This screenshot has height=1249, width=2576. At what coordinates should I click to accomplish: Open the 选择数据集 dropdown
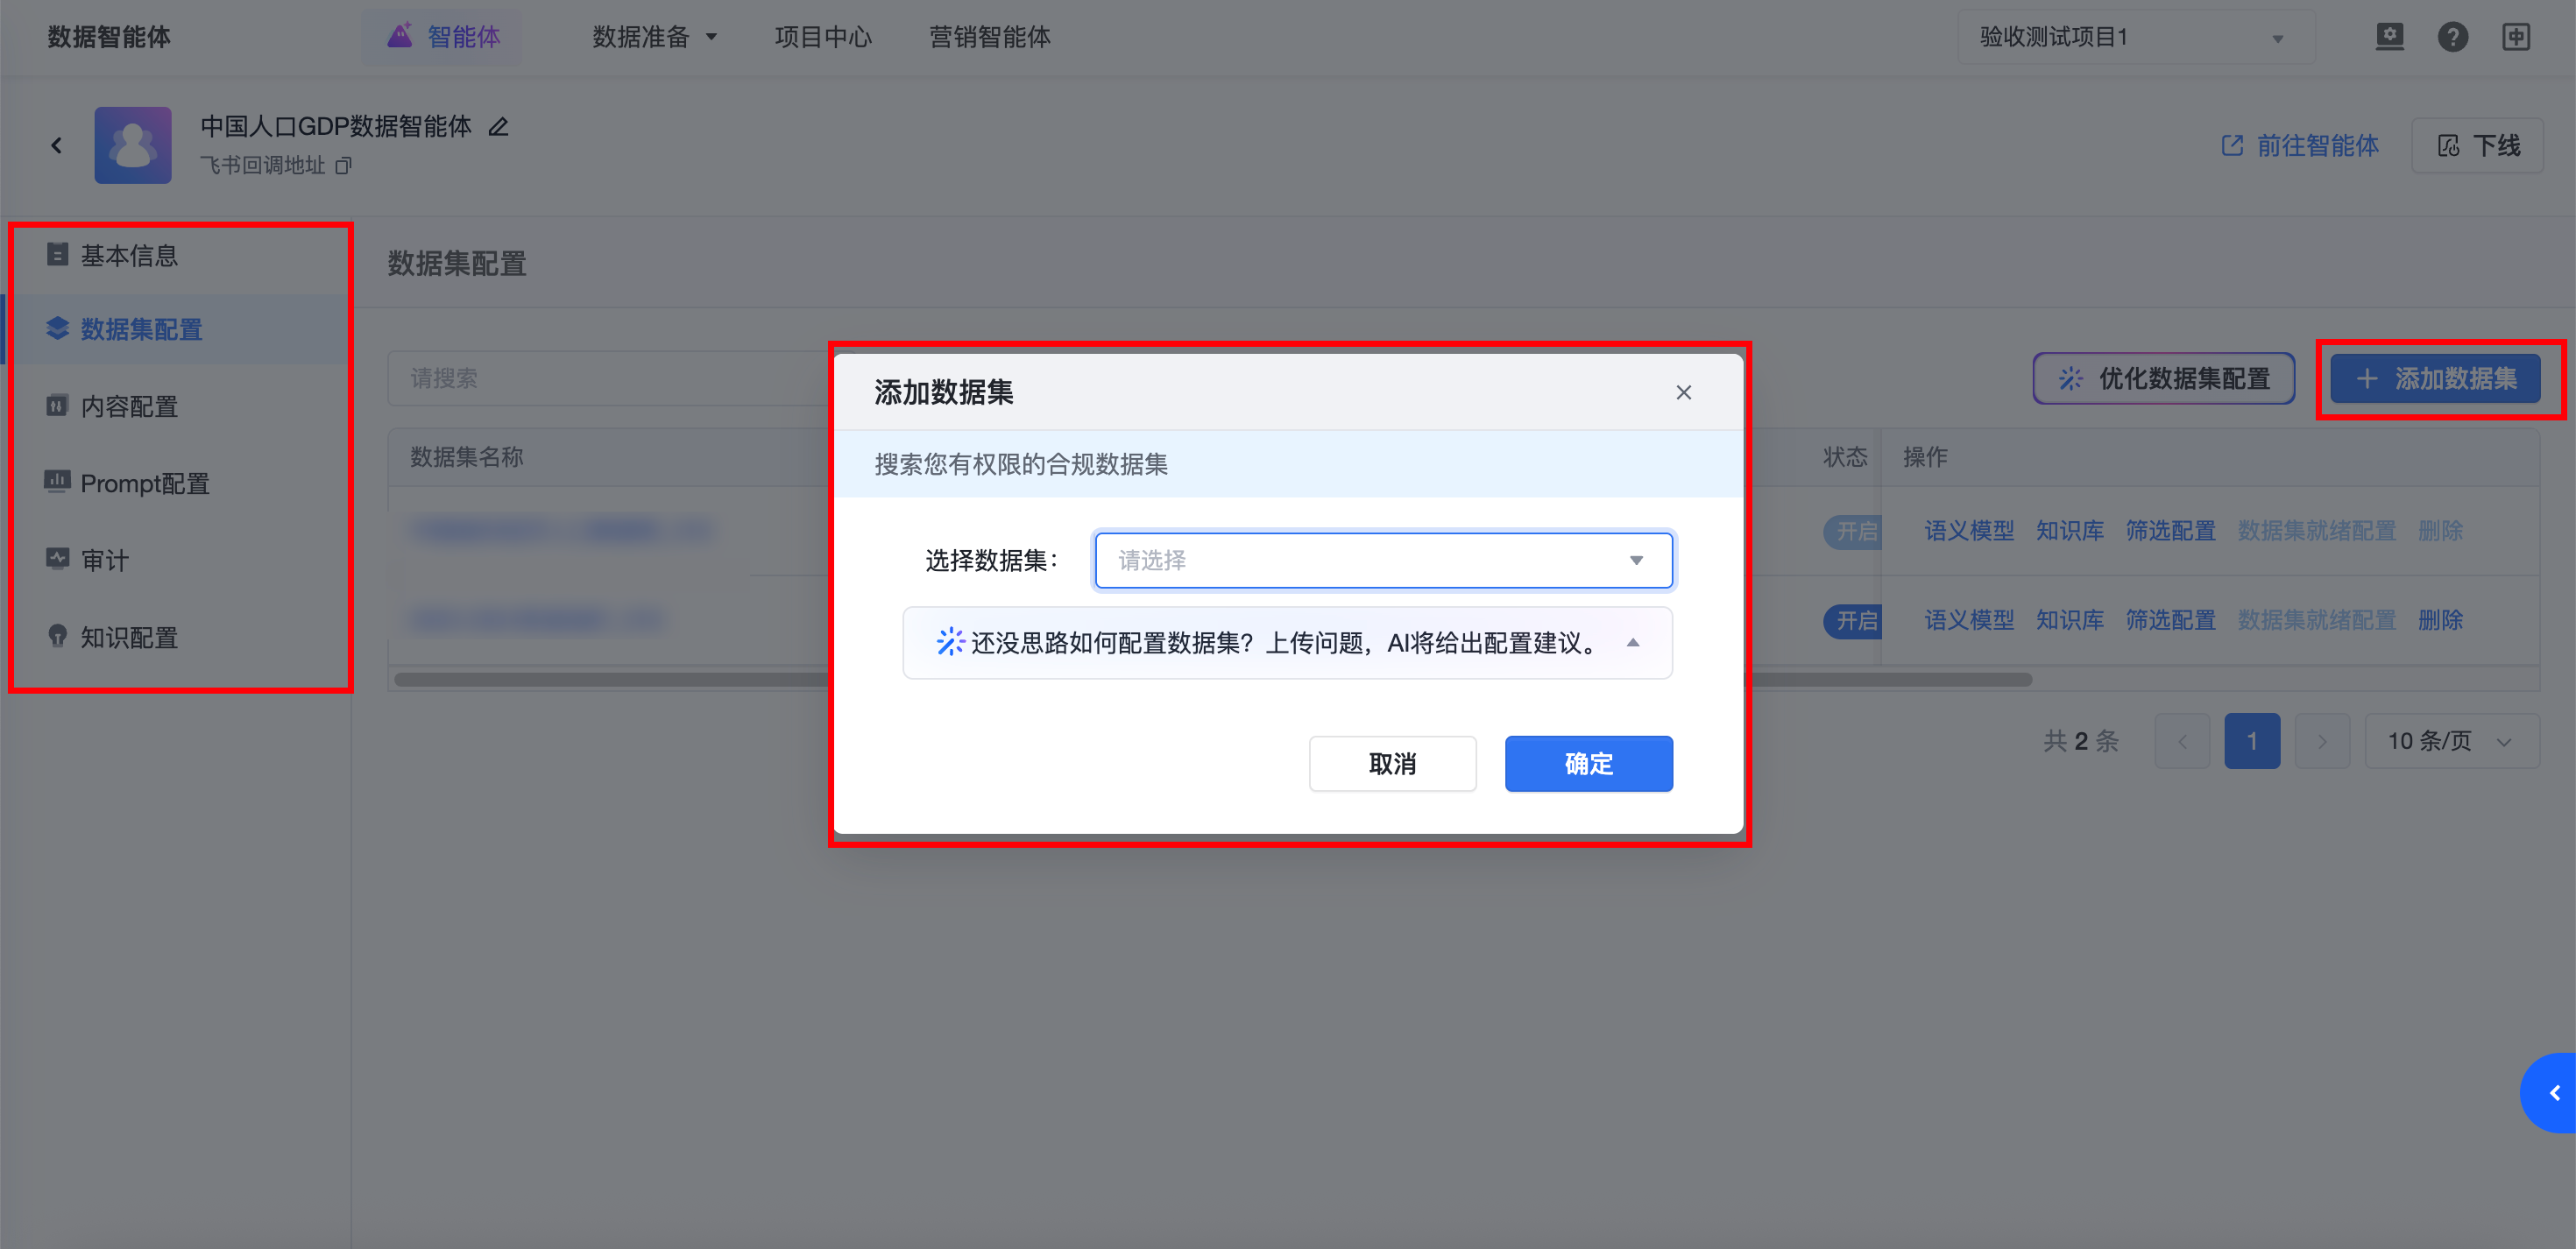click(1383, 561)
